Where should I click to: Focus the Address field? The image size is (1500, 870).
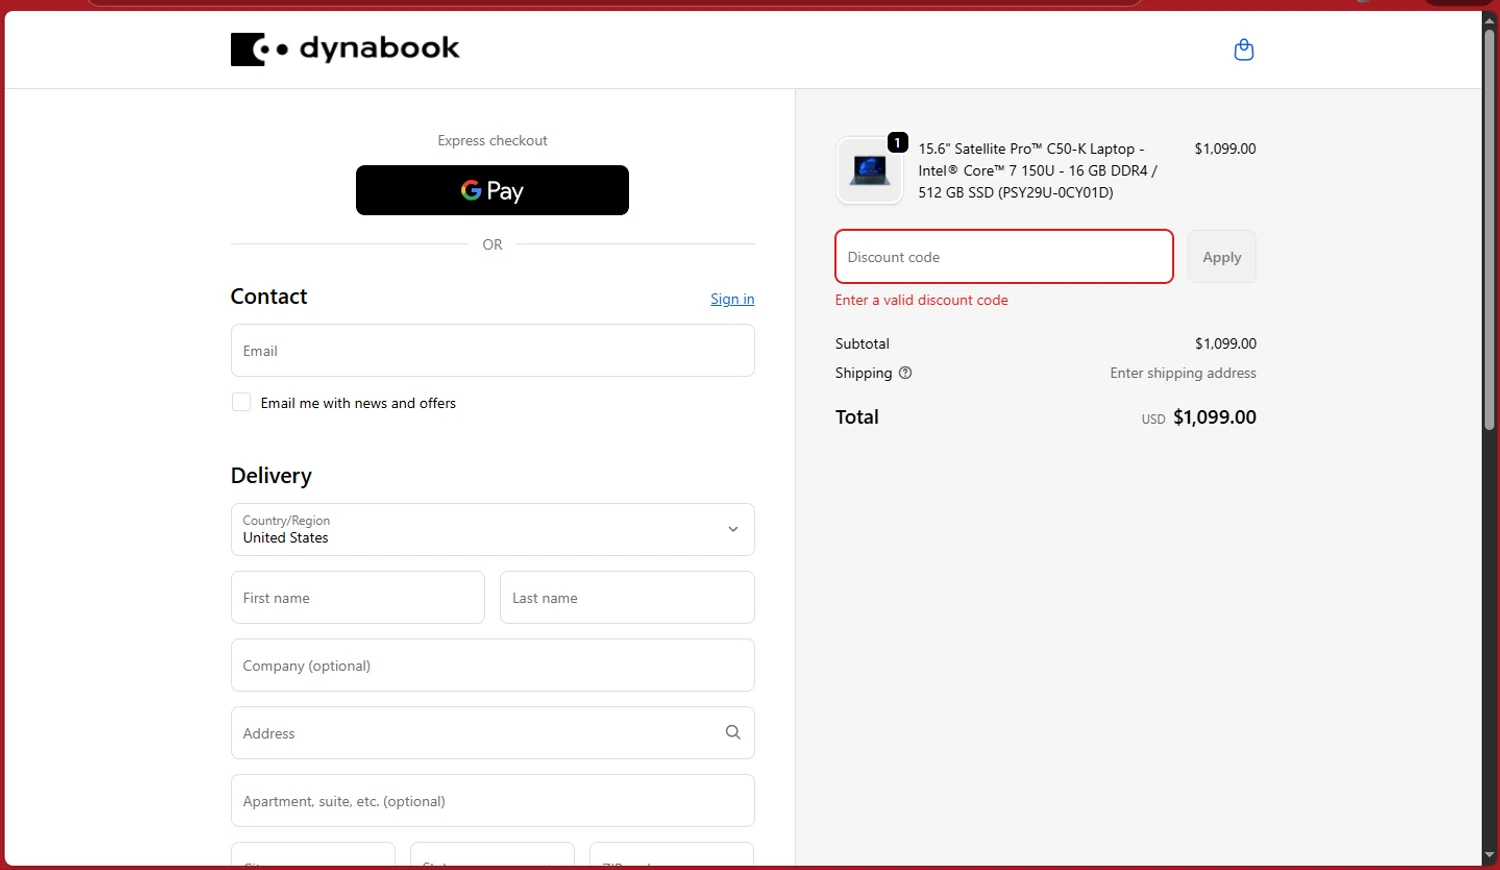(492, 732)
